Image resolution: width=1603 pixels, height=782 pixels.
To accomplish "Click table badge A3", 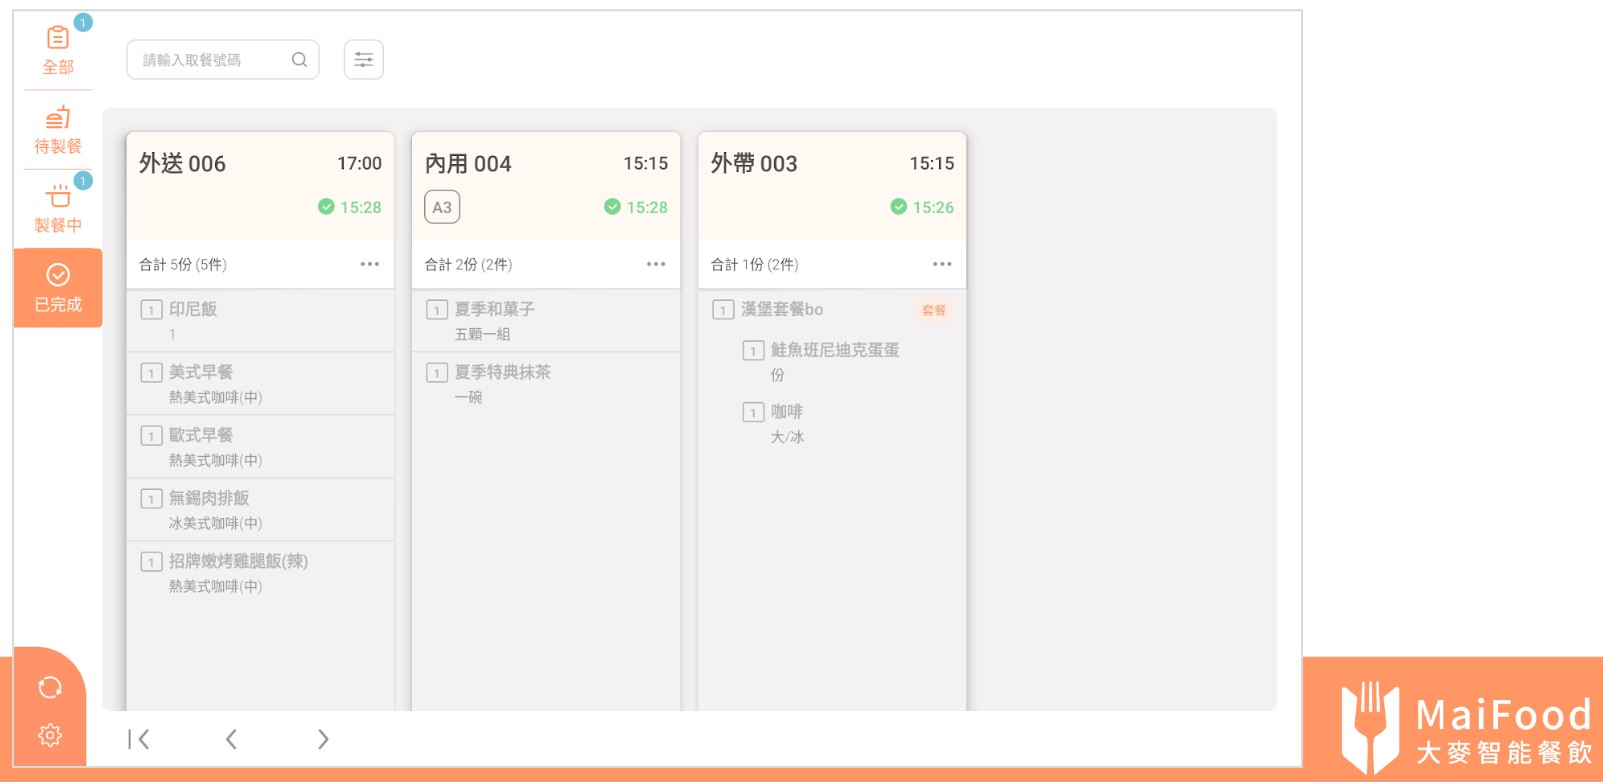I will [x=442, y=207].
